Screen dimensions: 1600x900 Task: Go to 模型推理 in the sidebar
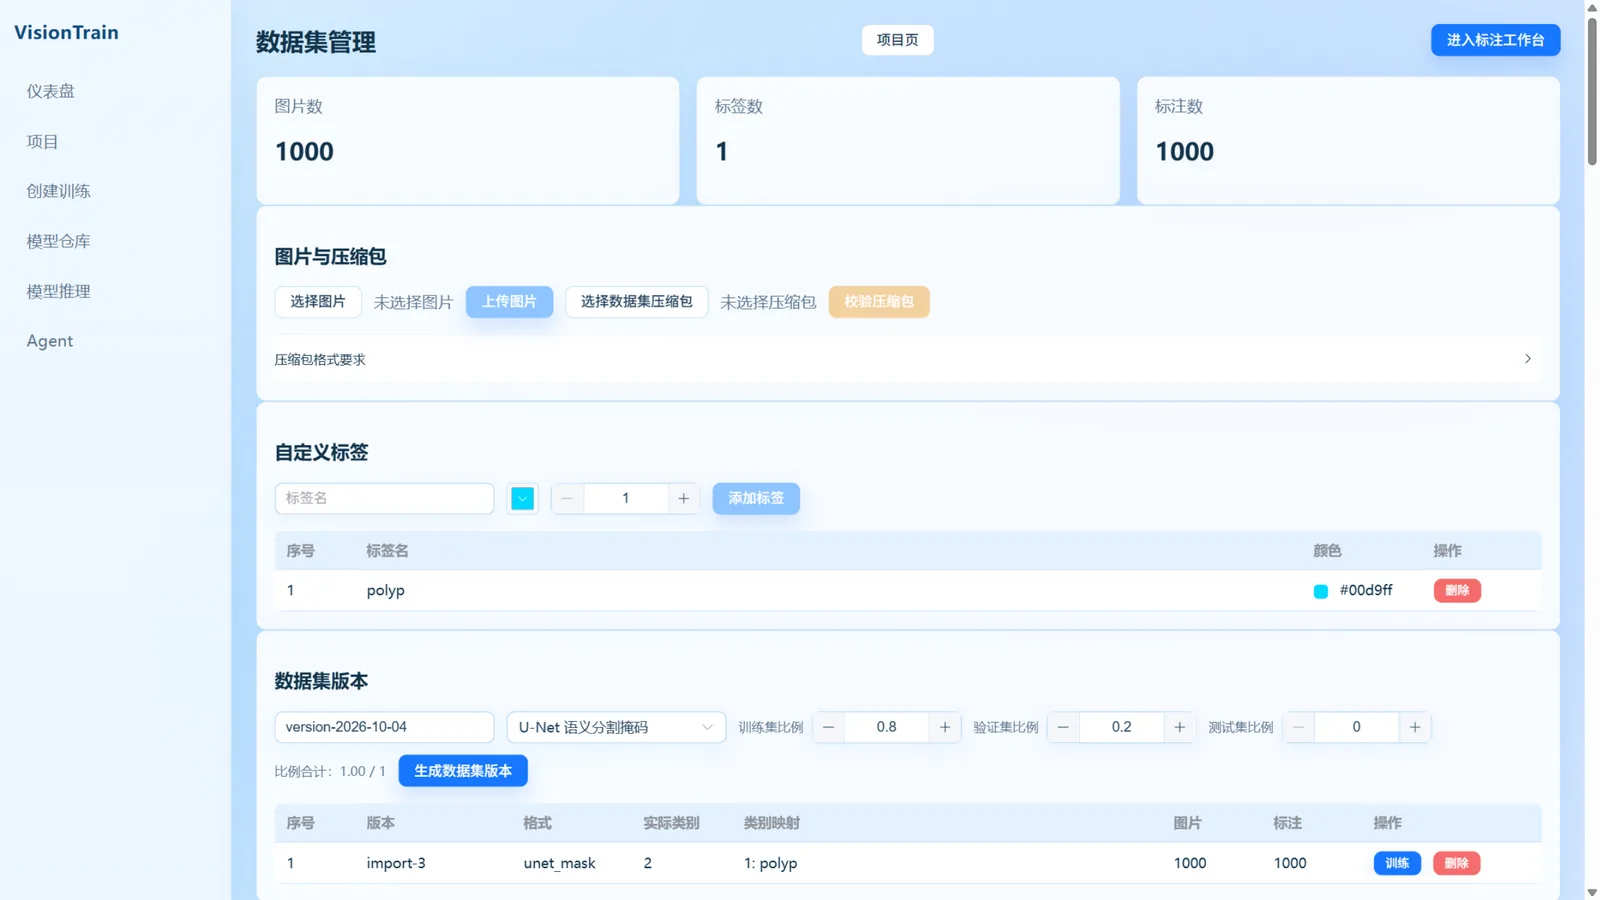click(x=58, y=291)
